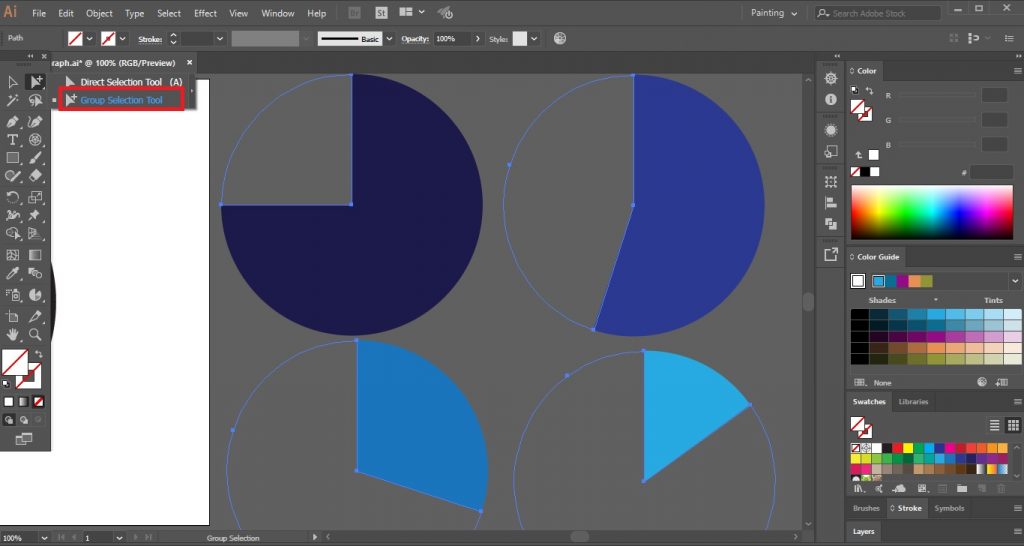
Task: Open the Transform panel icon
Action: coord(831,182)
